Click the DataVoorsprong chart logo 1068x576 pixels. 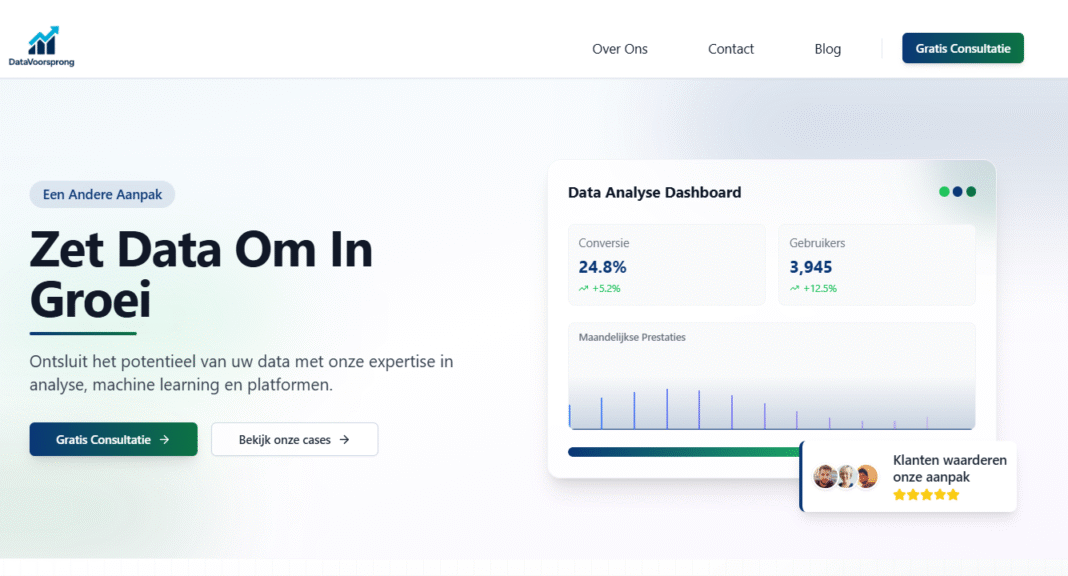pyautogui.click(x=42, y=46)
